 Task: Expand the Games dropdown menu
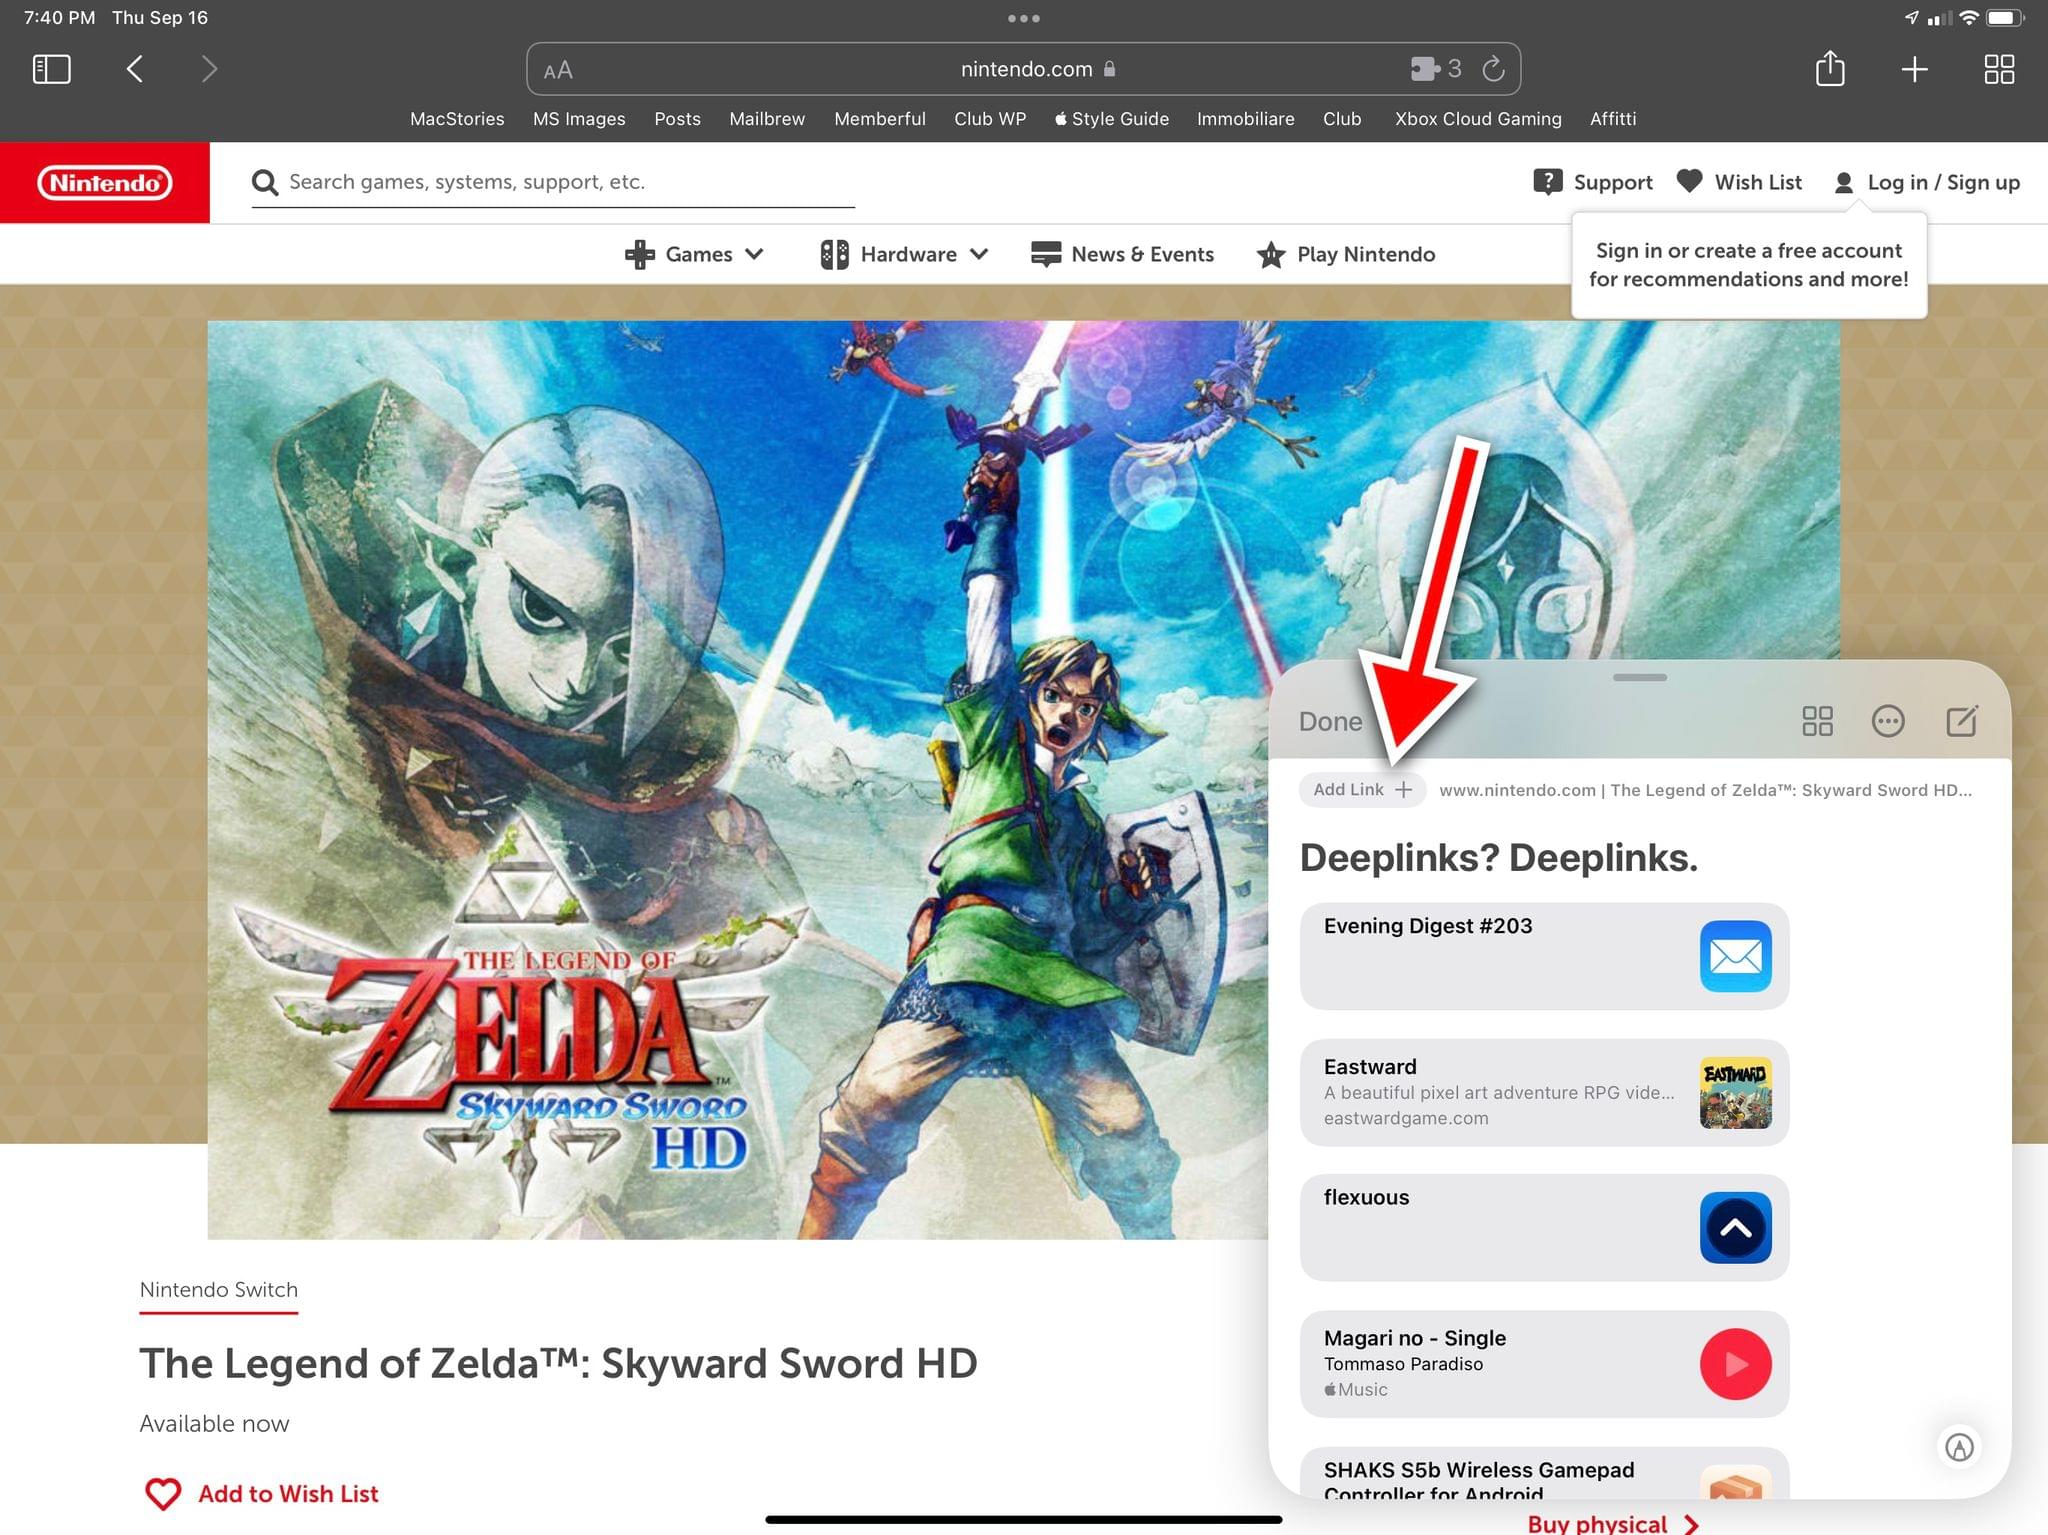[x=695, y=254]
